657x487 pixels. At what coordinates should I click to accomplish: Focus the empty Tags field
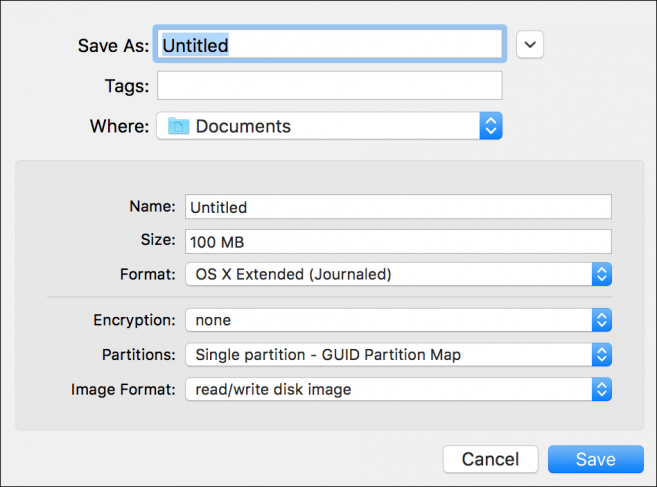point(330,86)
